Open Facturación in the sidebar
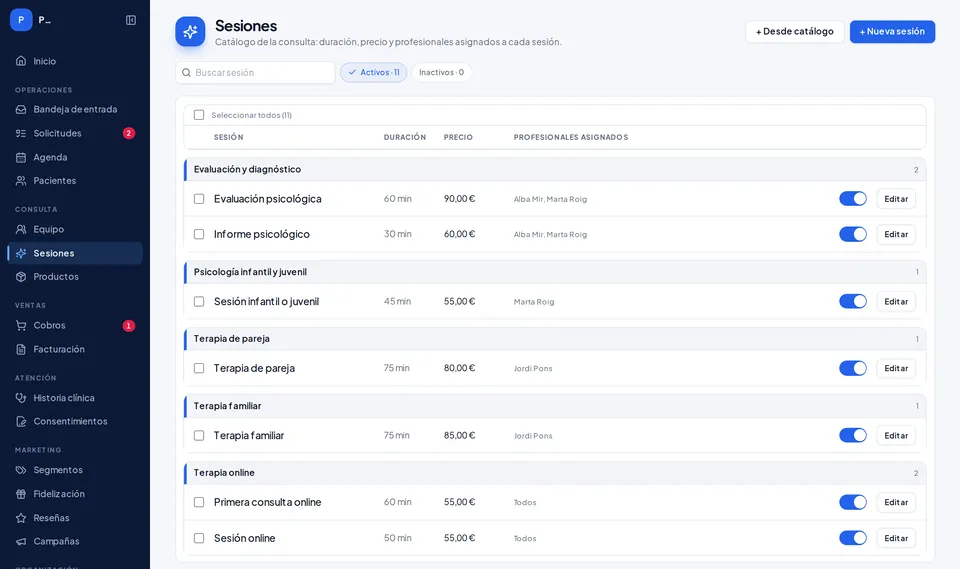Viewport: 960px width, 569px height. pos(75,349)
